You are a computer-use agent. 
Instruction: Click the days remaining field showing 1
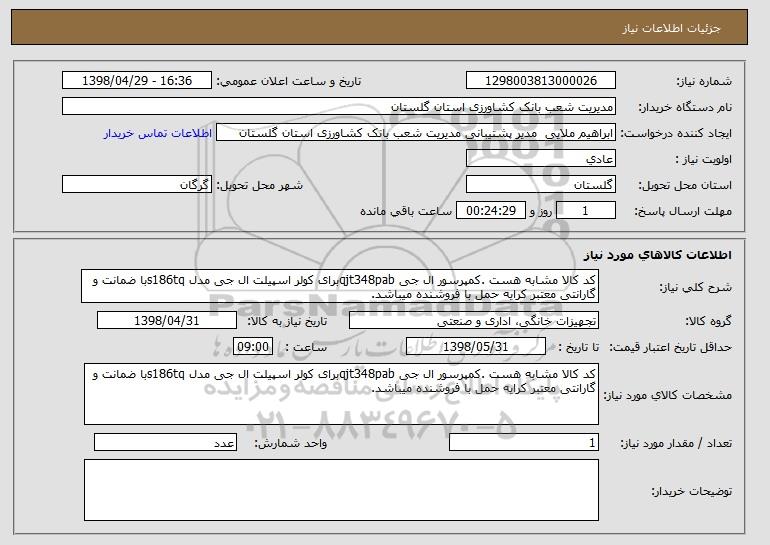[x=585, y=211]
